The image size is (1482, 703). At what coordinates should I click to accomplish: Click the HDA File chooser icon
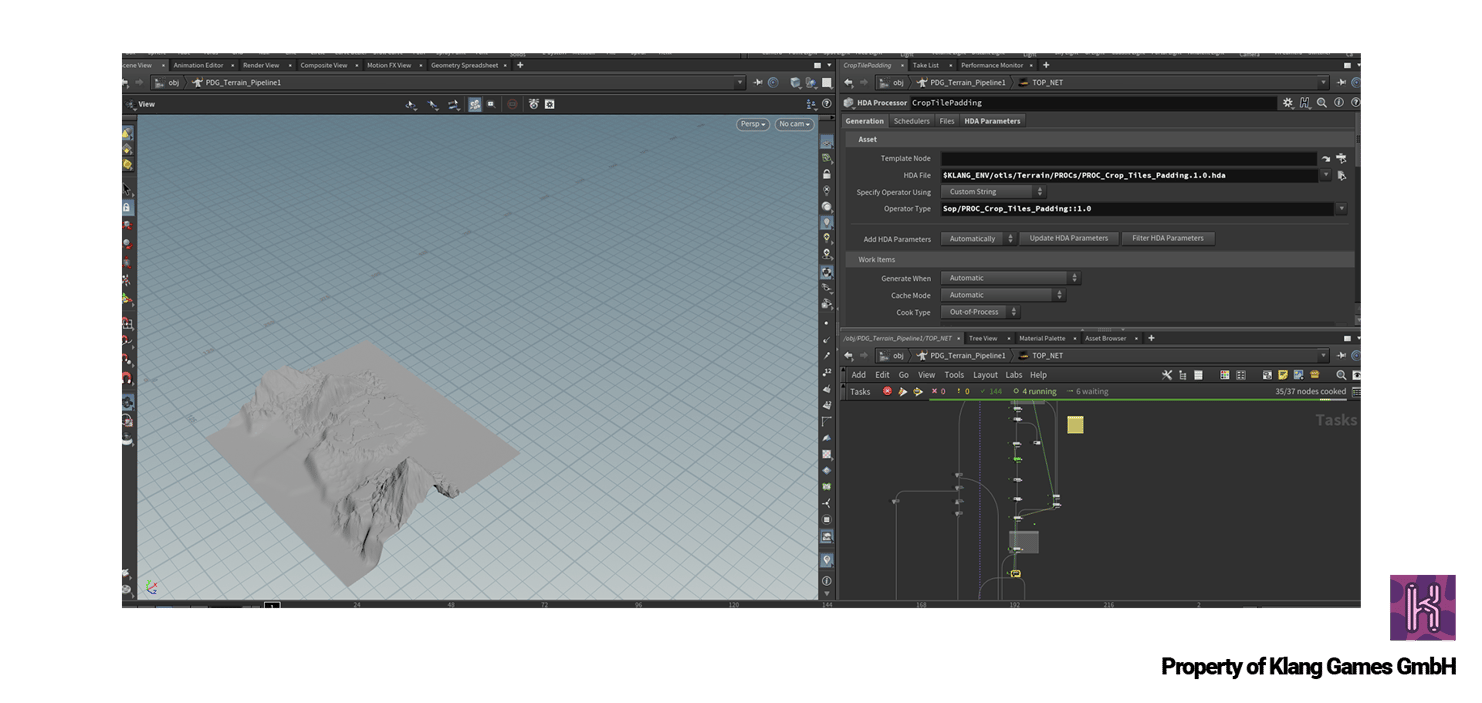click(1341, 175)
